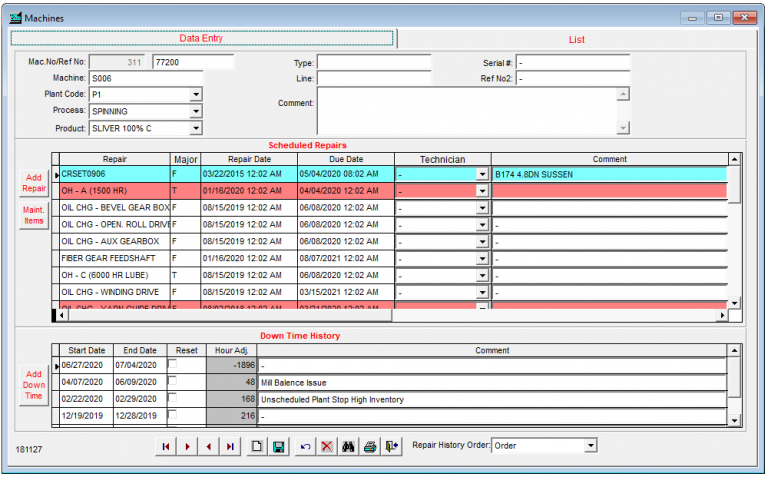Toggle Reset checkbox for 12/19/2019 downtime

click(x=172, y=414)
